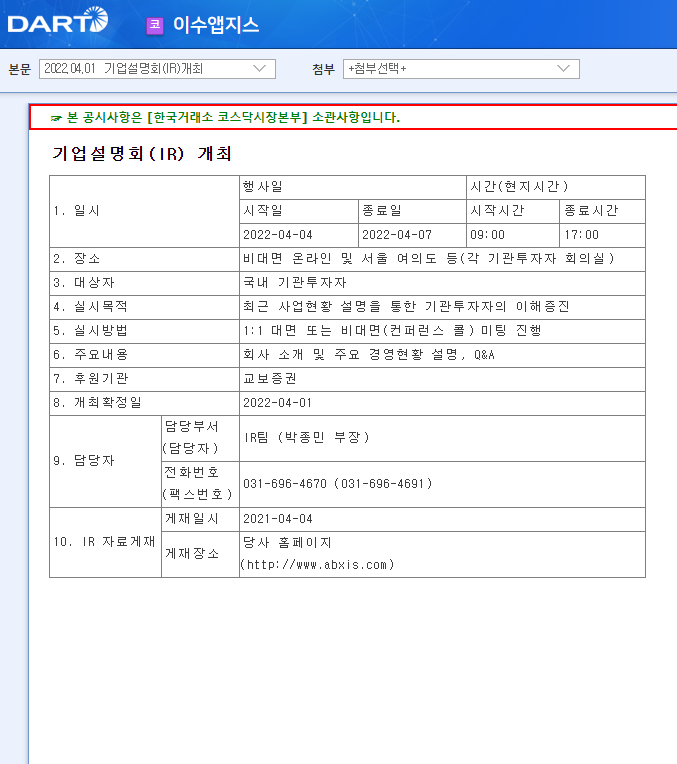Click the sponsor 교보증권 cell
The height and width of the screenshot is (764, 677).
442,379
